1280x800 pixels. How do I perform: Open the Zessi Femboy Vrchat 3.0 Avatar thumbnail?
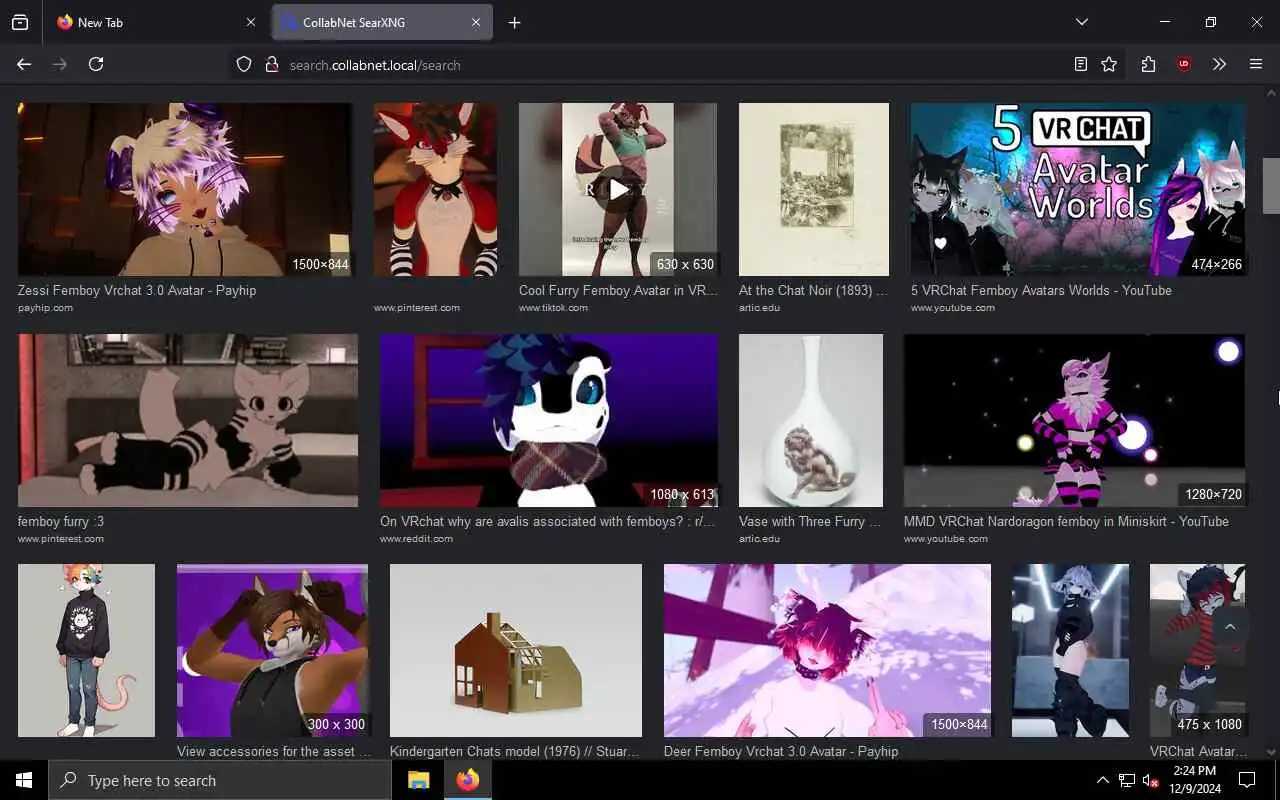point(185,189)
